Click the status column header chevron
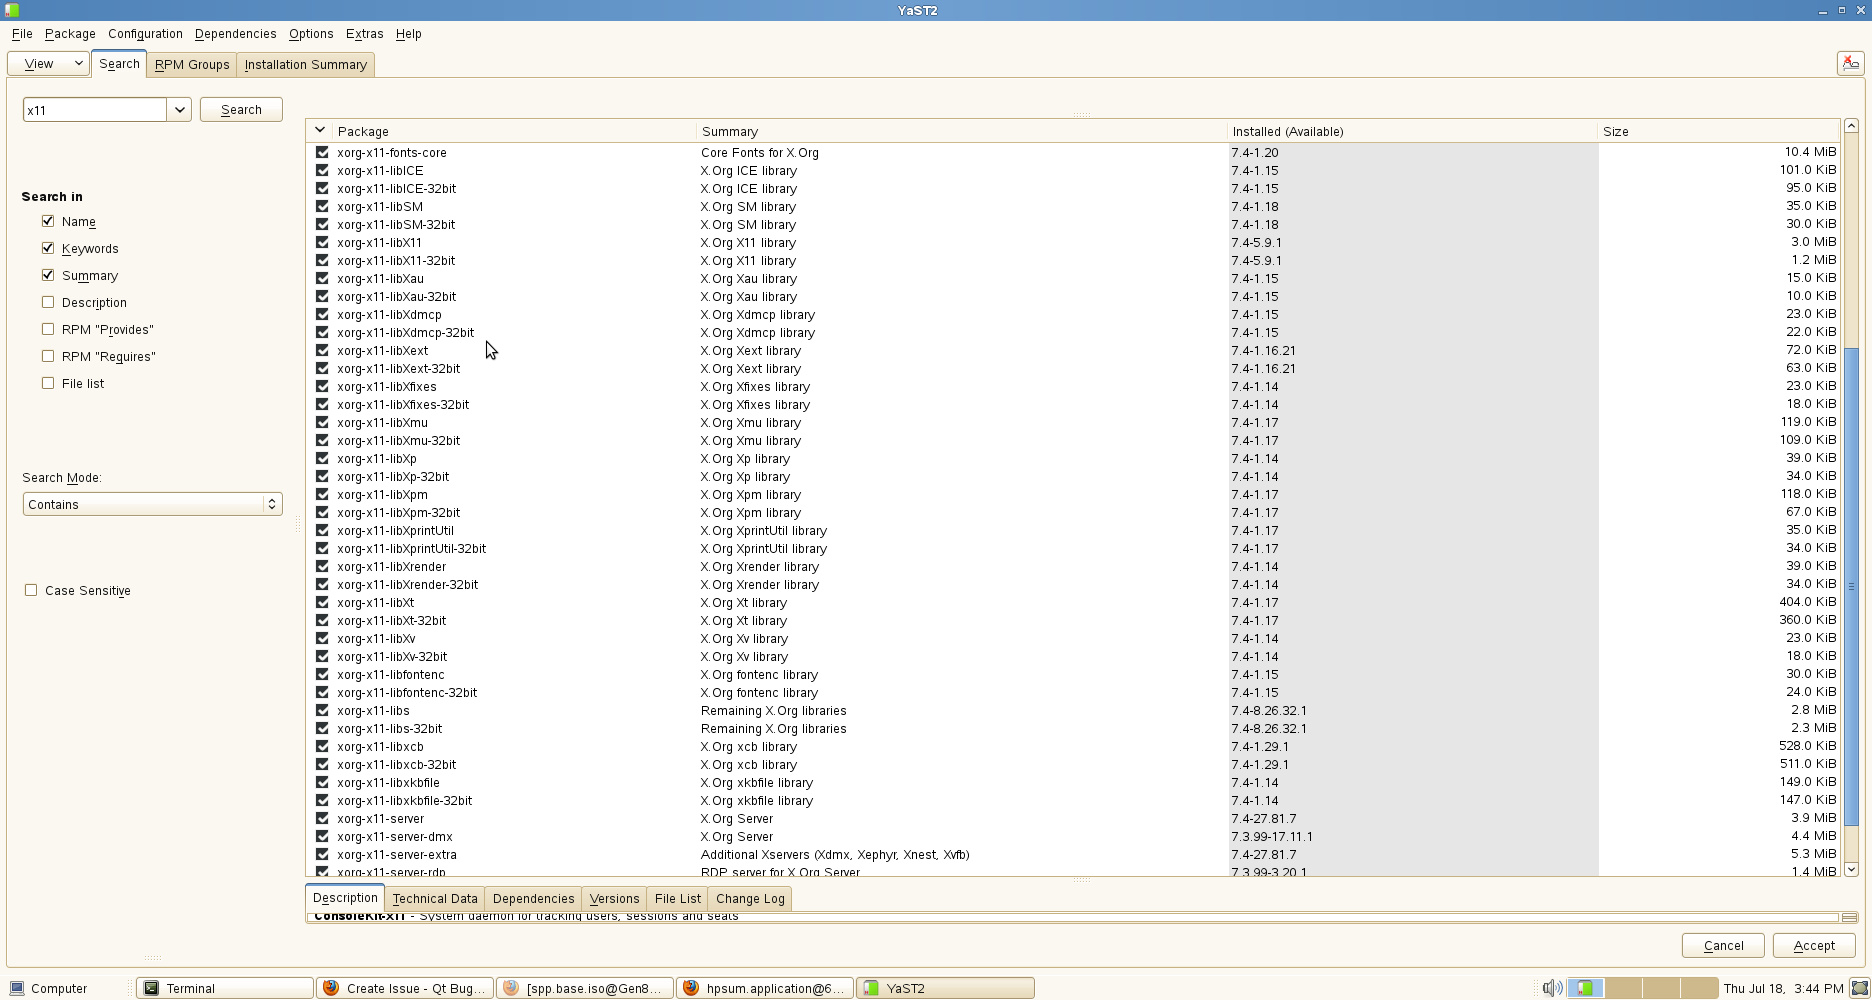1872x1000 pixels. (319, 130)
